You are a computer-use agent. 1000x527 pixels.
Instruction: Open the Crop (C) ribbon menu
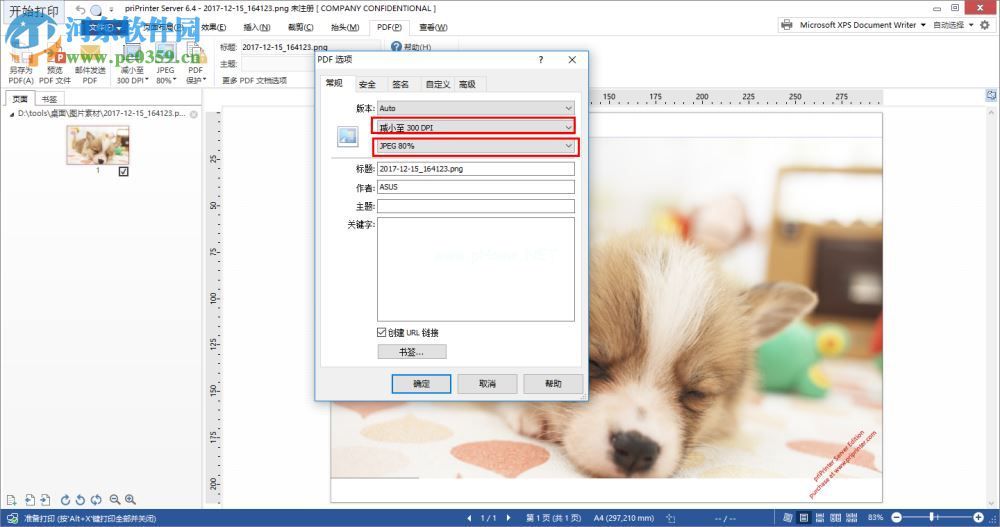tap(301, 27)
